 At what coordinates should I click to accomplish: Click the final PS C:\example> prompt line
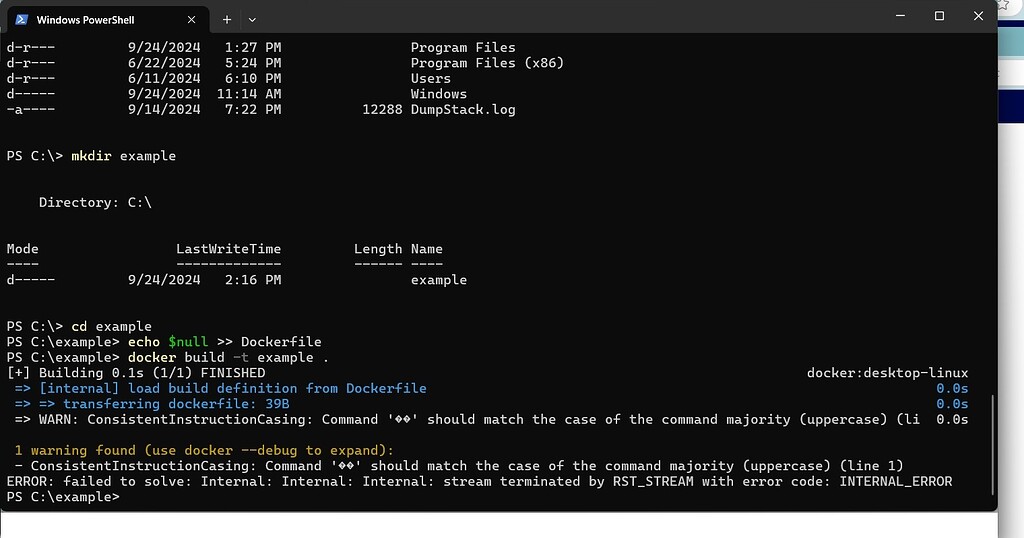point(63,497)
